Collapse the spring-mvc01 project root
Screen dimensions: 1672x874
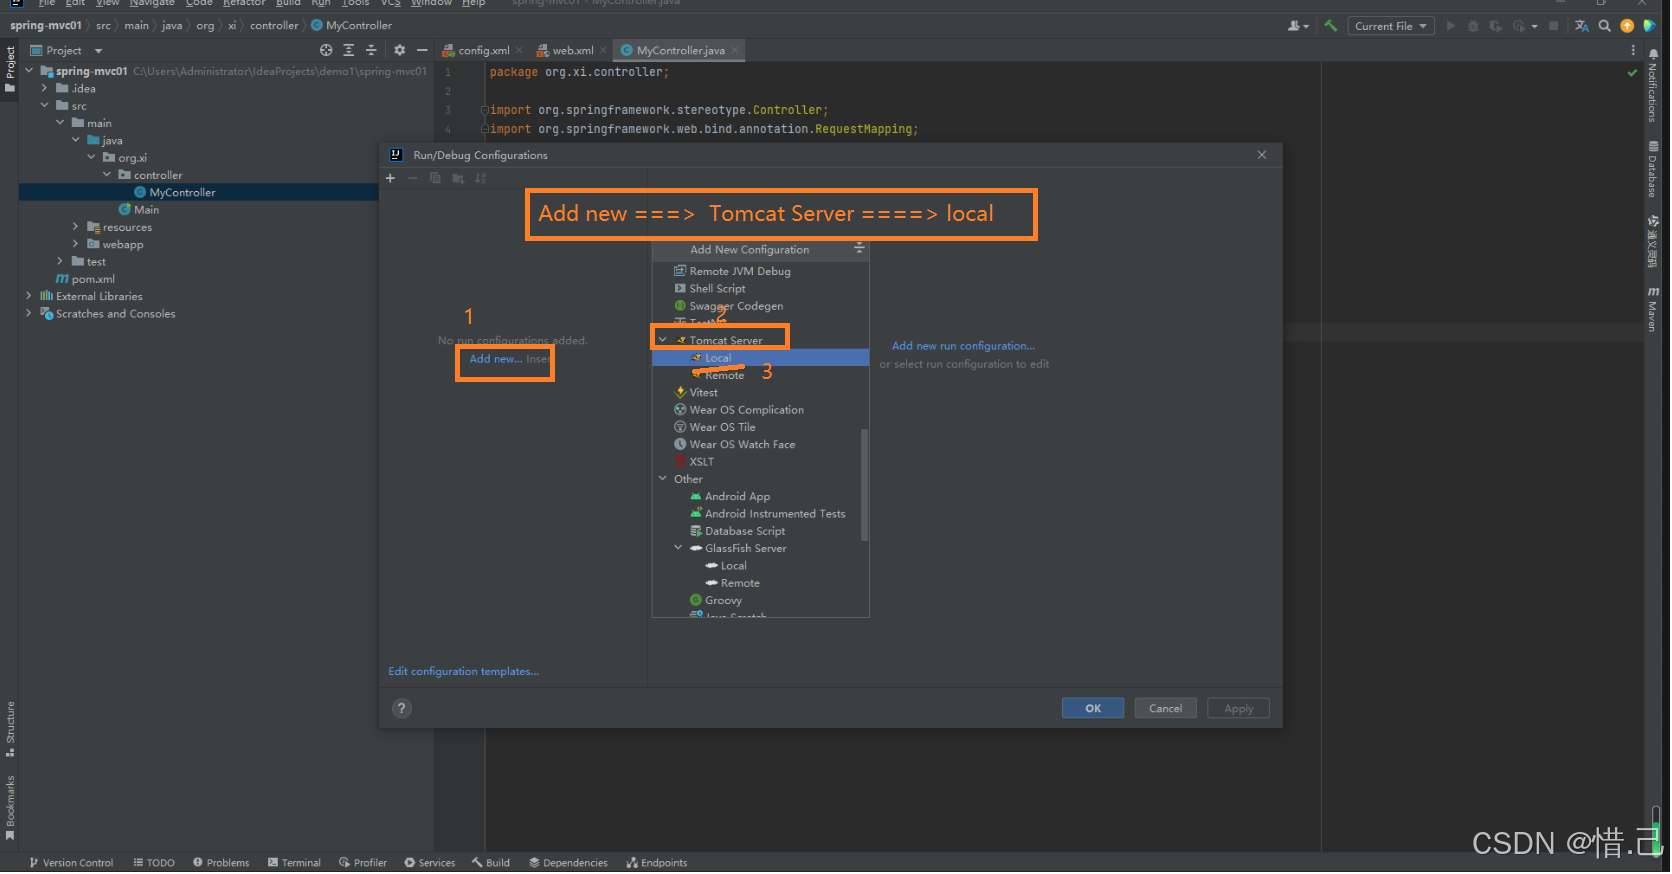[29, 71]
